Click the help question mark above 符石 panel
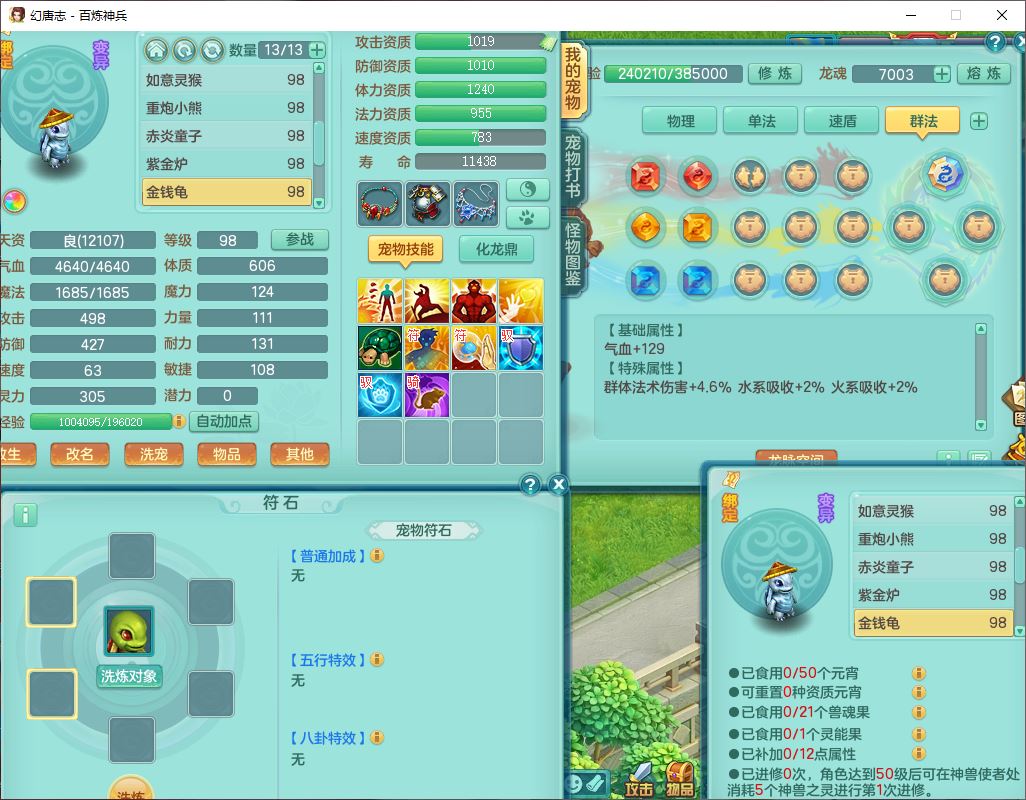 pyautogui.click(x=530, y=485)
